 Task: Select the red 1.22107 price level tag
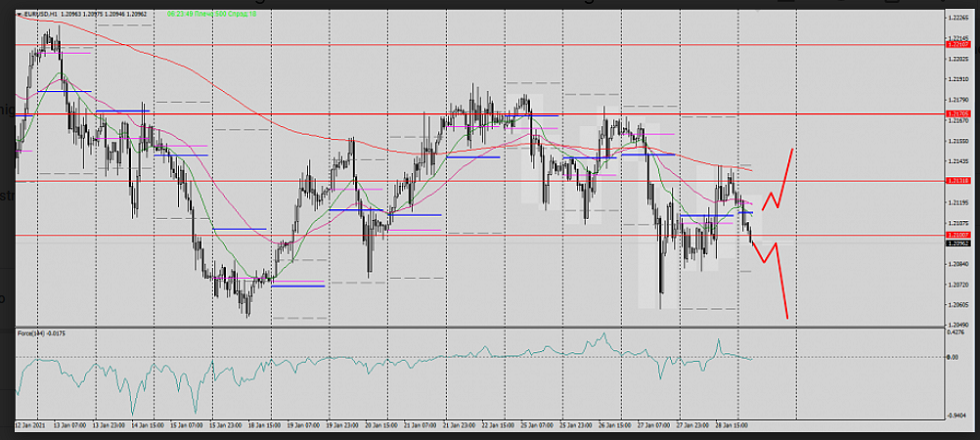958,45
